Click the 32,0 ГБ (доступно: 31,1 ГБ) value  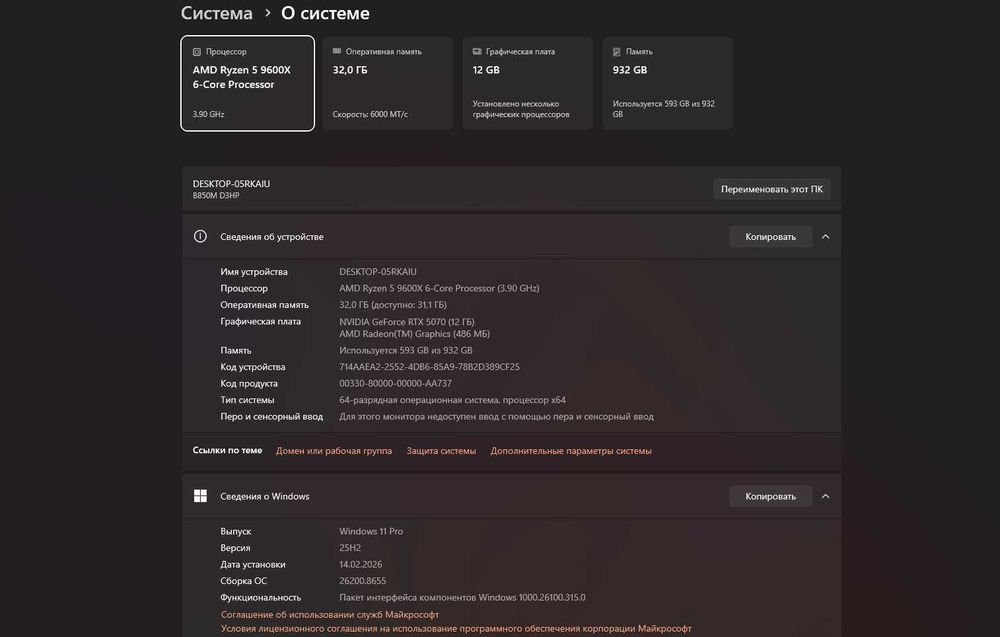pyautogui.click(x=393, y=305)
